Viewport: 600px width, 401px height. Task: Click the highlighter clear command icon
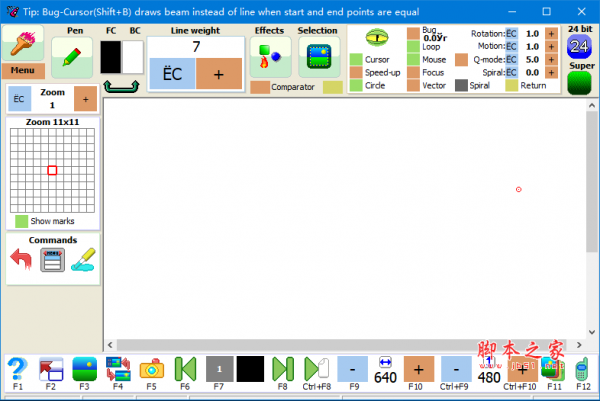click(x=83, y=260)
